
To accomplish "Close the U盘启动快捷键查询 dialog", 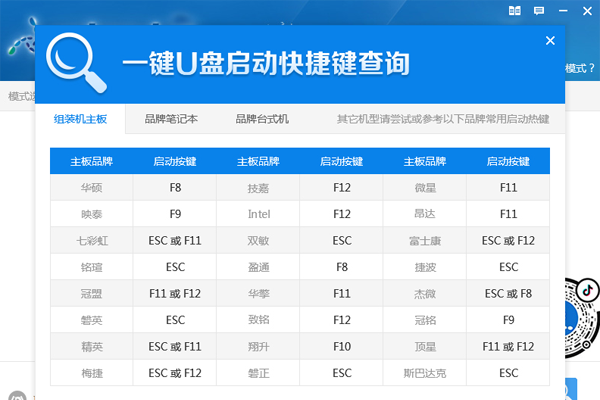I will pos(550,41).
